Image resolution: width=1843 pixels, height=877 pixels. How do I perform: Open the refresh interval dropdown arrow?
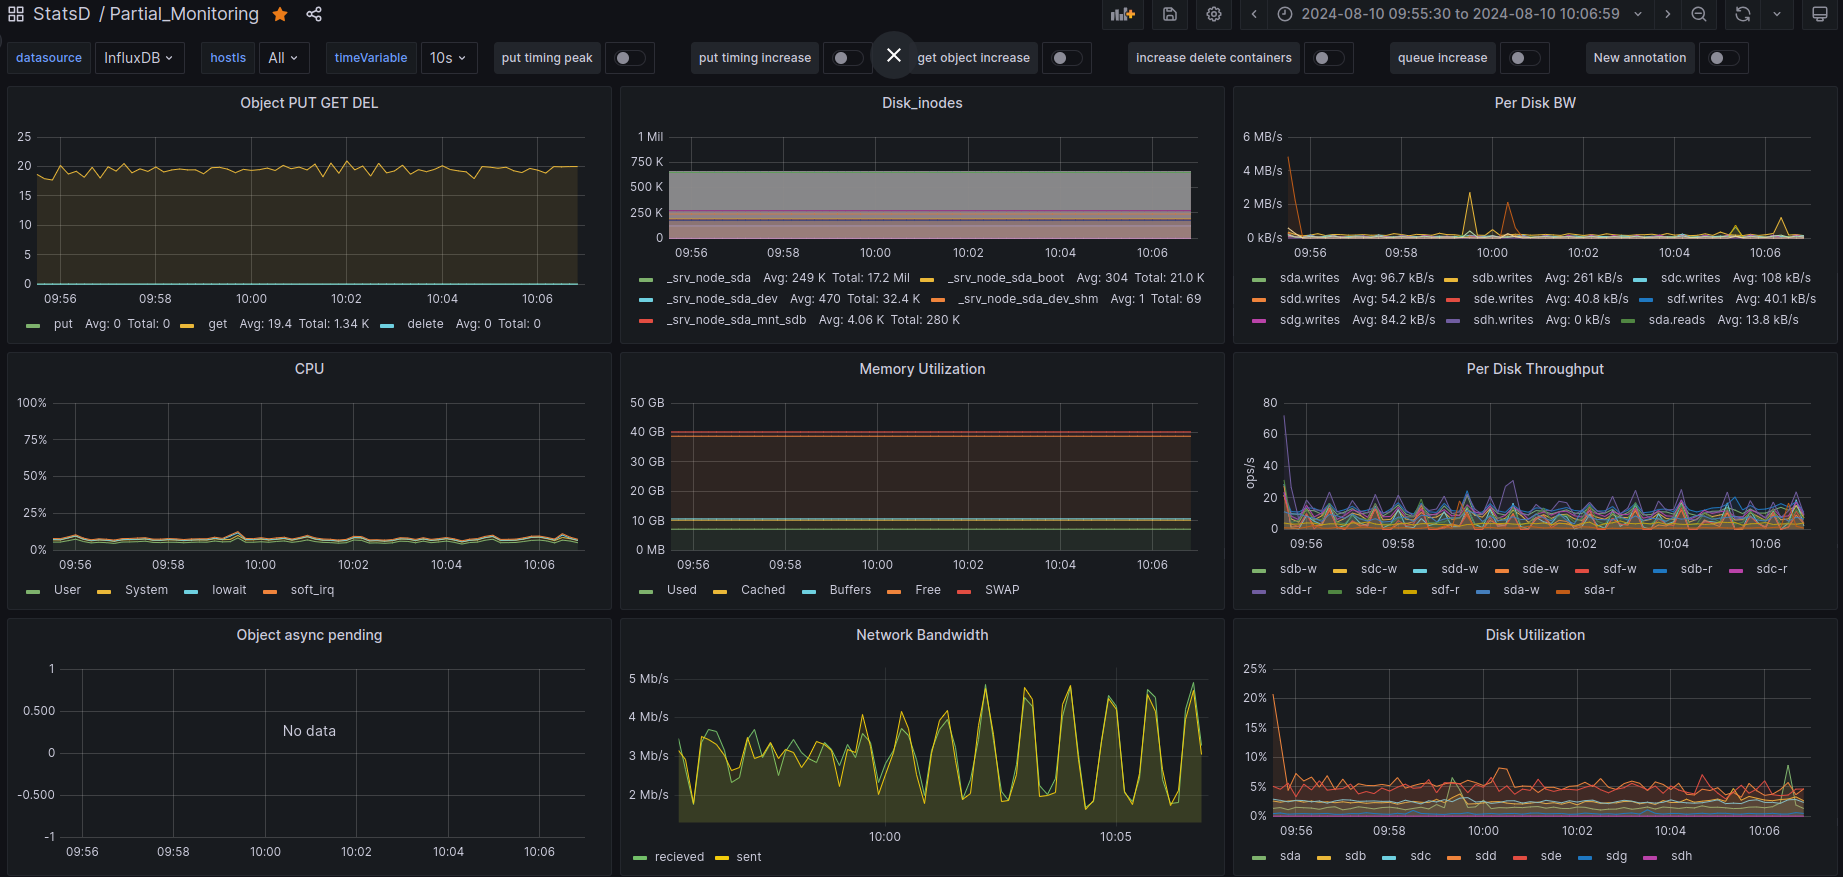pyautogui.click(x=1777, y=14)
